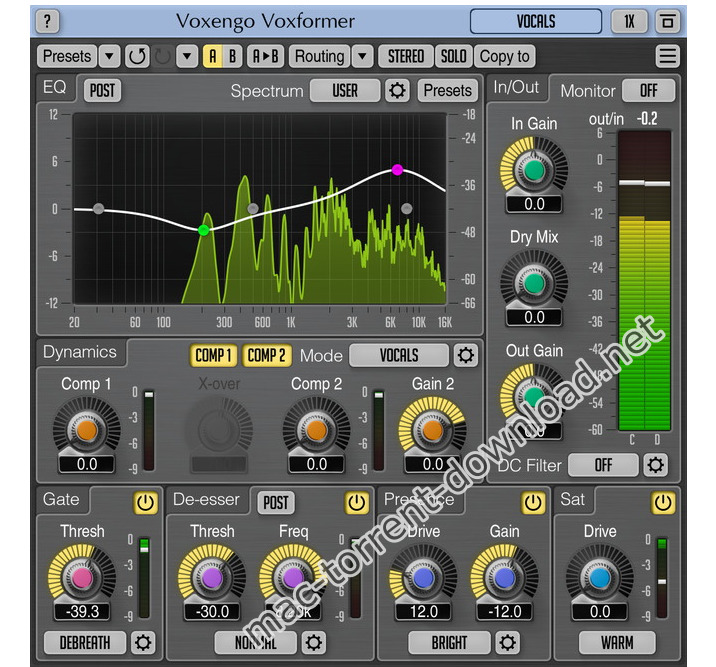Open dropdown arrow next to Routing
The height and width of the screenshot is (667, 716).
(363, 56)
